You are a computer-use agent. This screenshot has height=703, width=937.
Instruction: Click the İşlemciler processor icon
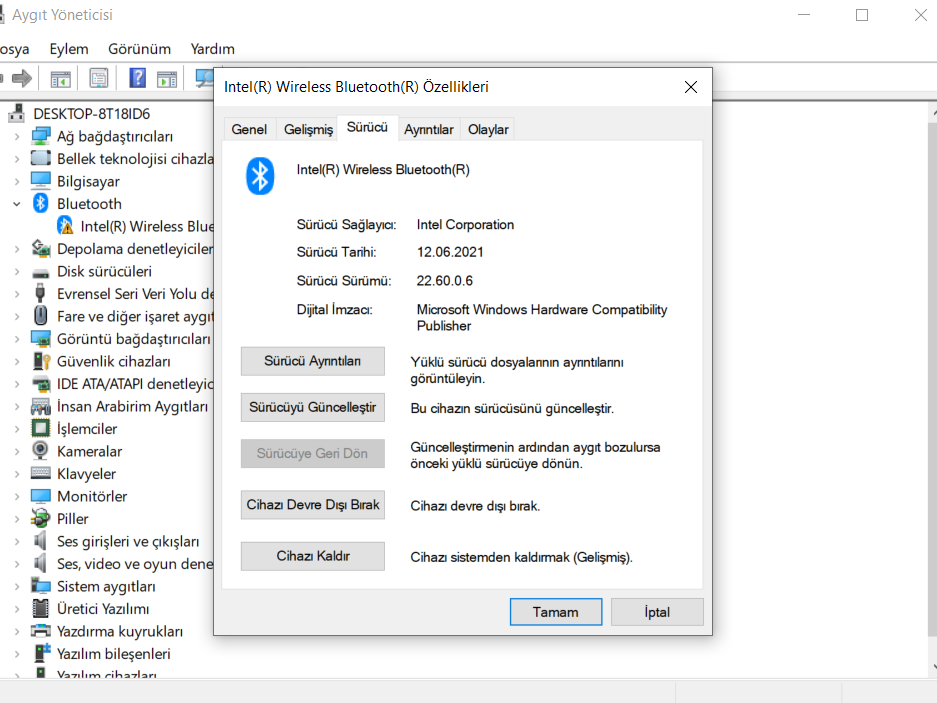(x=41, y=428)
